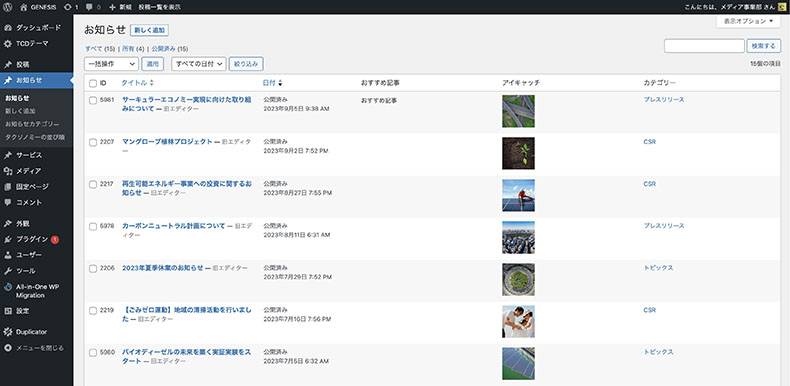Open GENESIS site home icon
The image size is (790, 386).
coord(24,7)
